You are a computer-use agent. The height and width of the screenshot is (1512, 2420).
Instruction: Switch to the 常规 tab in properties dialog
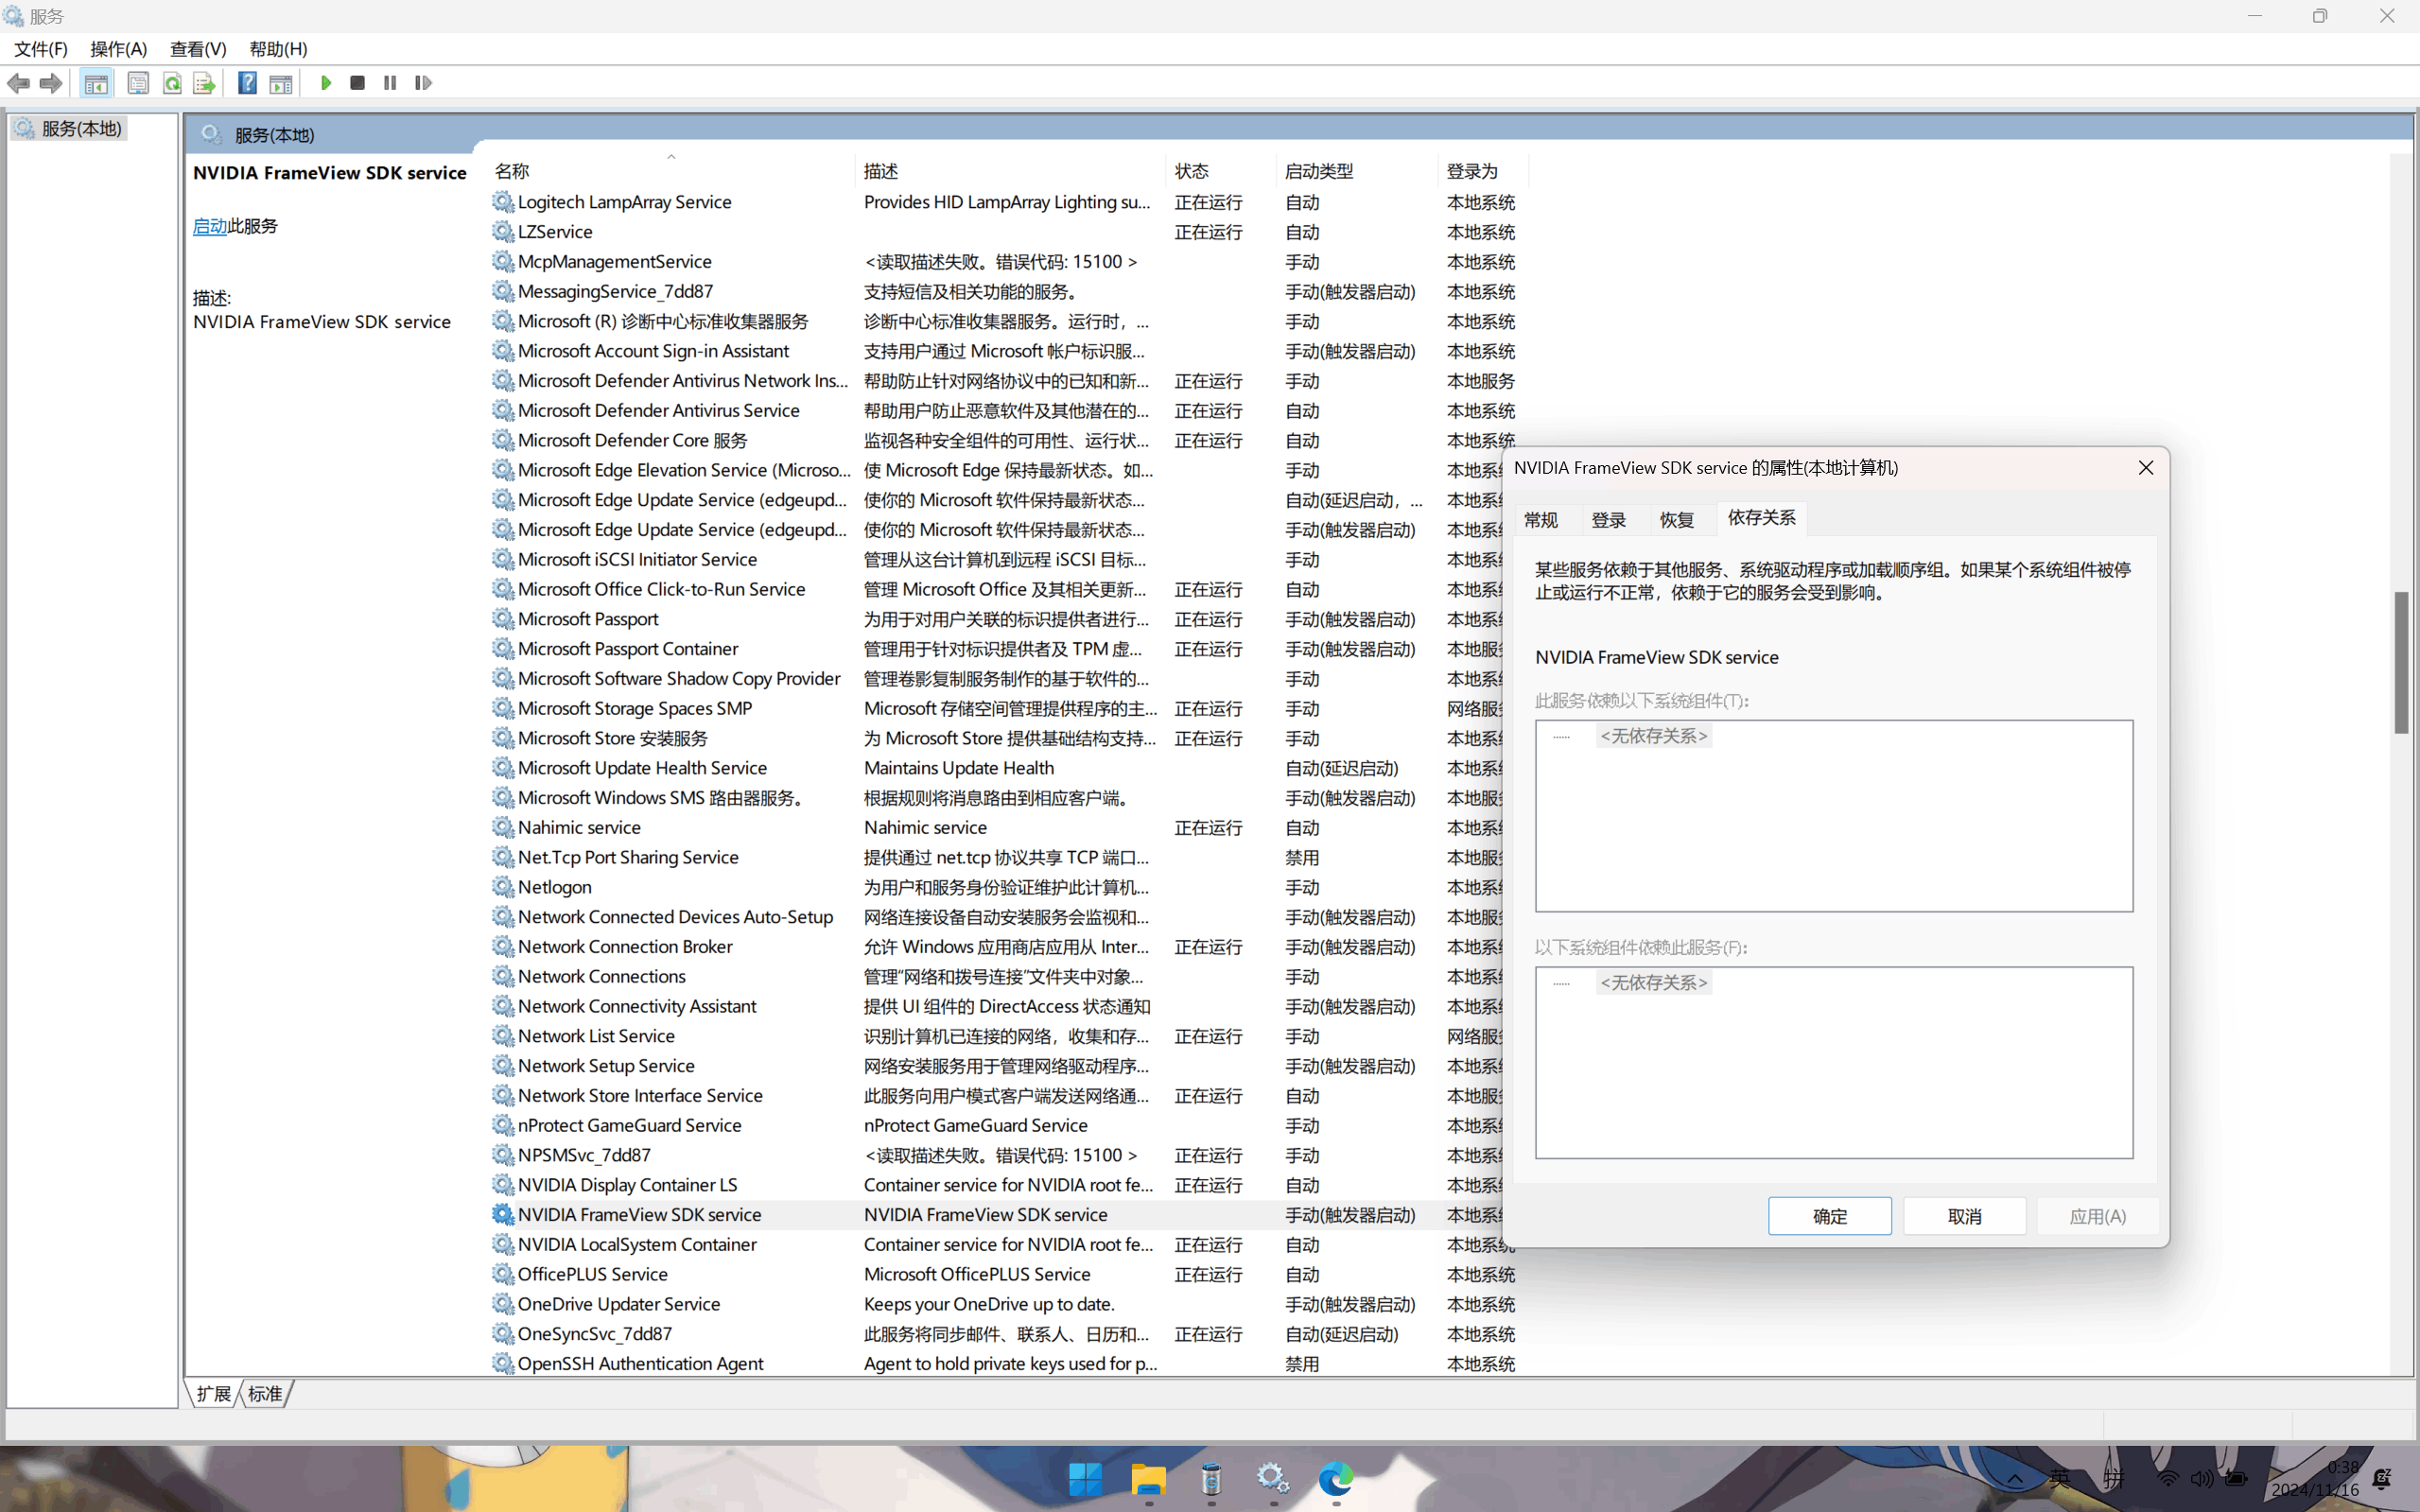pos(1540,520)
